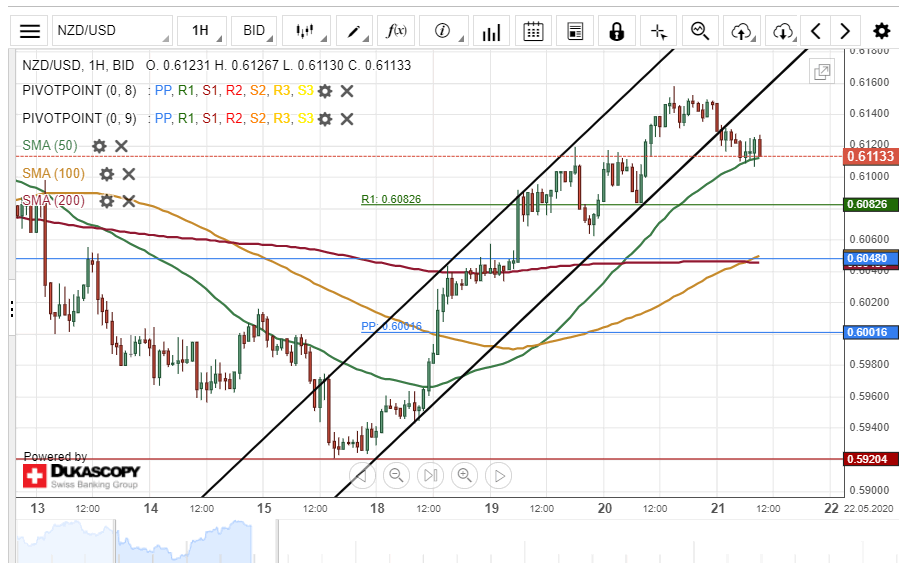
Task: Click the cloud upload icon
Action: coord(741,30)
